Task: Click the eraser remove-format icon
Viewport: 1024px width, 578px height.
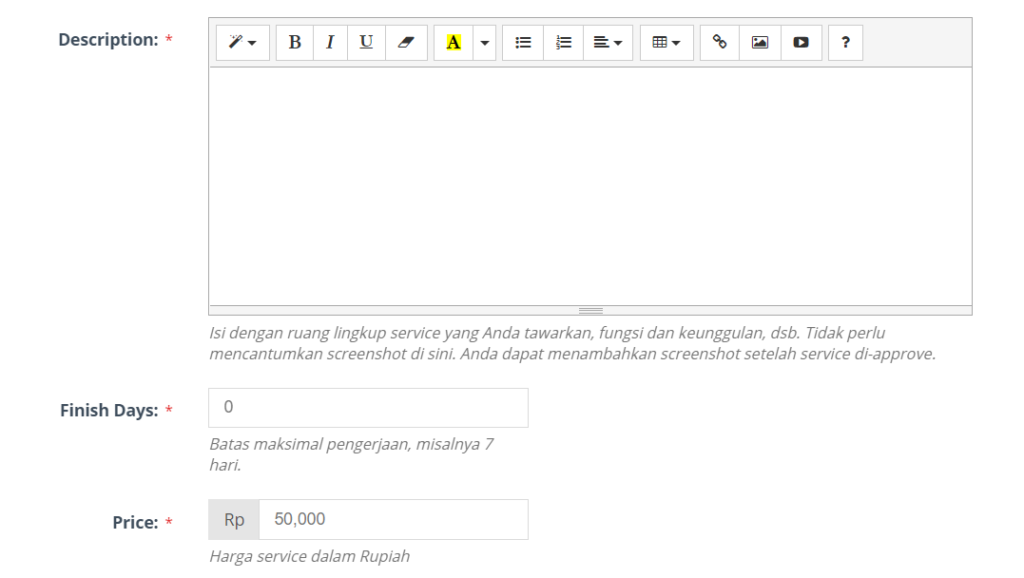Action: click(406, 42)
